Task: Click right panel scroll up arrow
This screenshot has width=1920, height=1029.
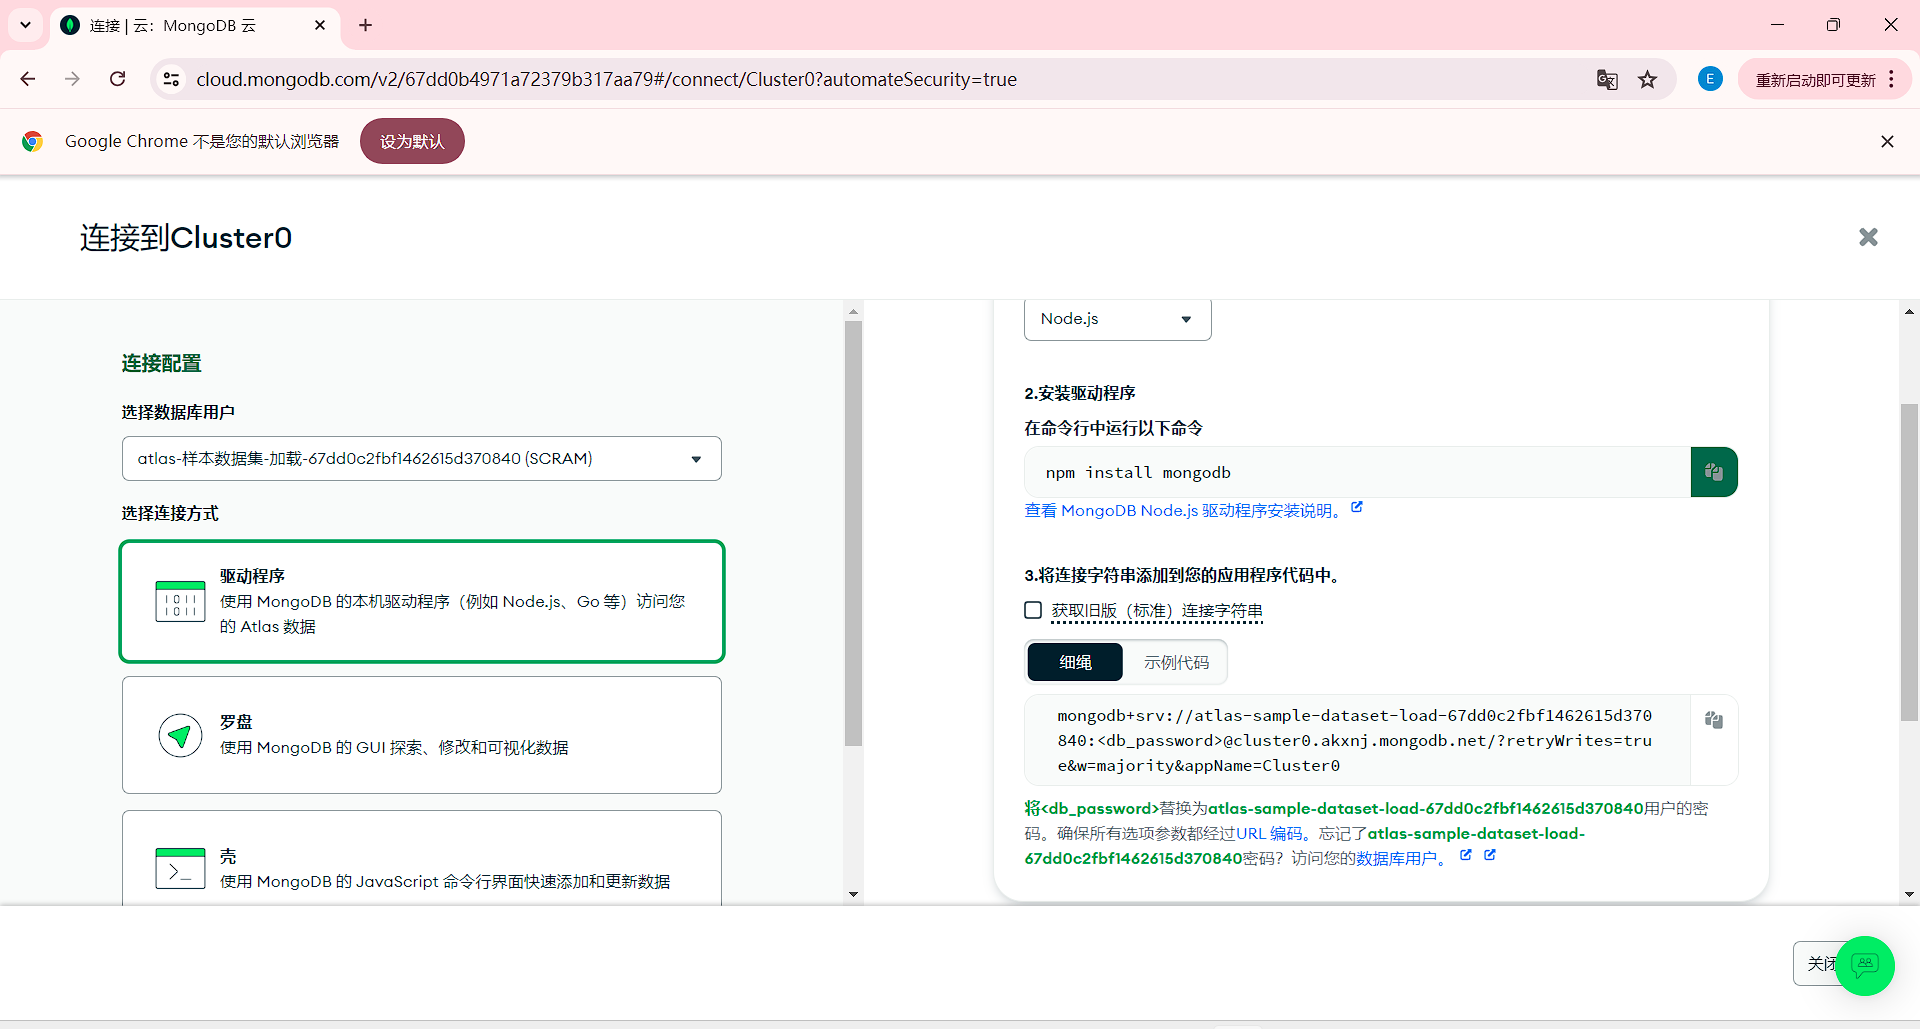Action: point(1909,312)
